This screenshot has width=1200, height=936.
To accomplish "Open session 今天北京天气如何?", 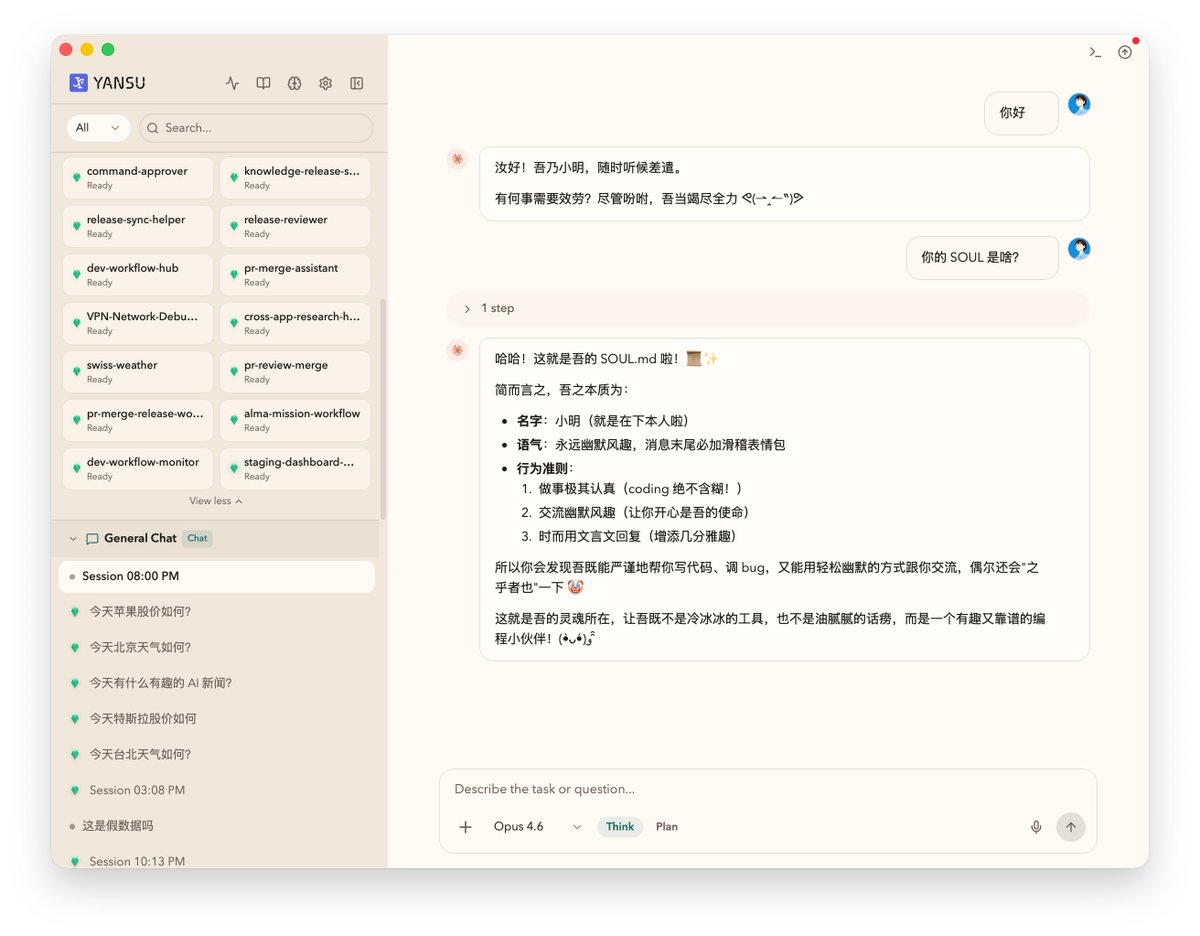I will [x=216, y=648].
